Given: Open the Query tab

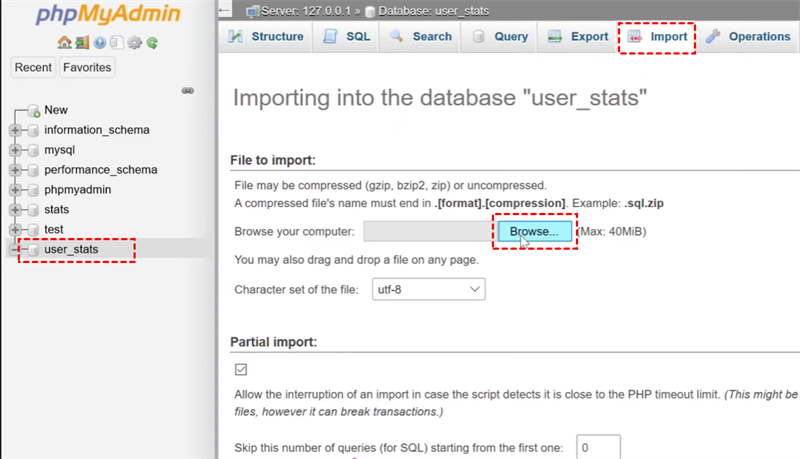Looking at the screenshot, I should tap(501, 37).
